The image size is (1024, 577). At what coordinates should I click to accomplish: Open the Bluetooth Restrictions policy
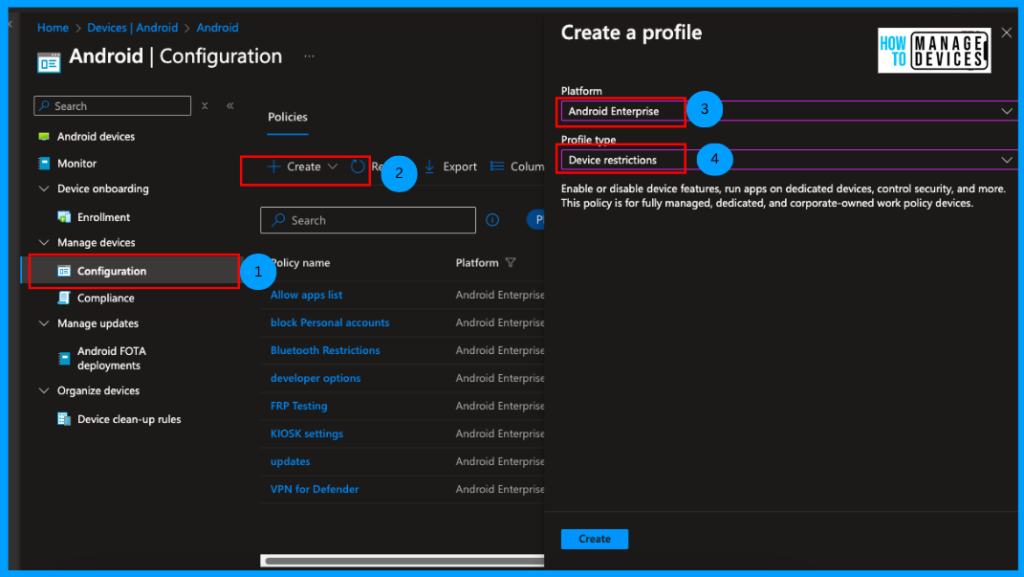[x=325, y=350]
